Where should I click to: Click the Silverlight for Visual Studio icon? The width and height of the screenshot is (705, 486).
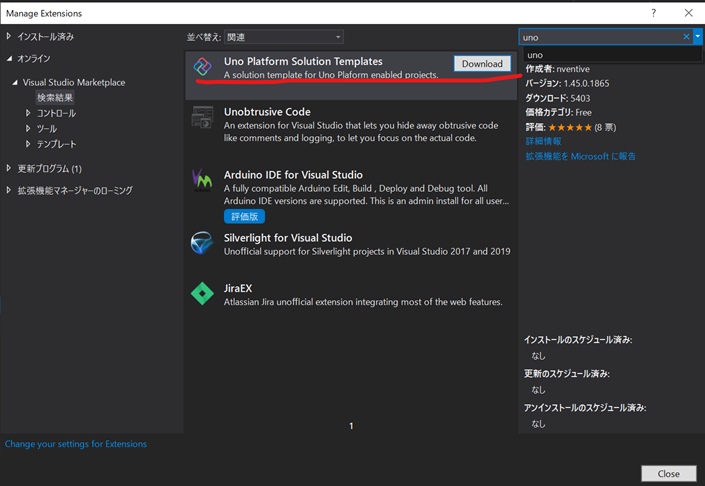[x=202, y=243]
